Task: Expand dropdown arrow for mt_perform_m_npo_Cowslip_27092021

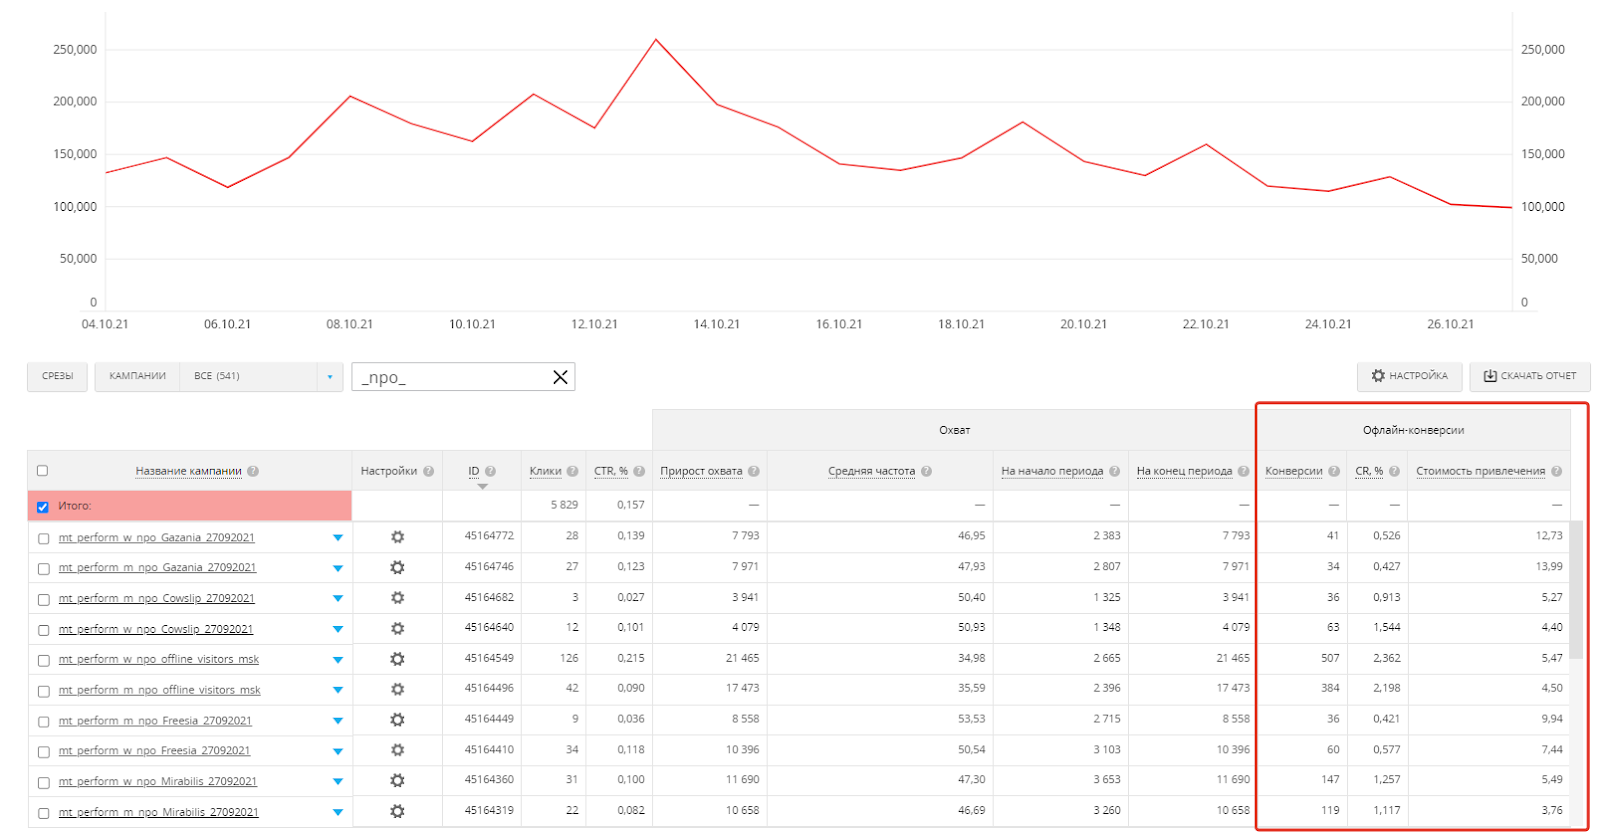Action: [x=338, y=598]
